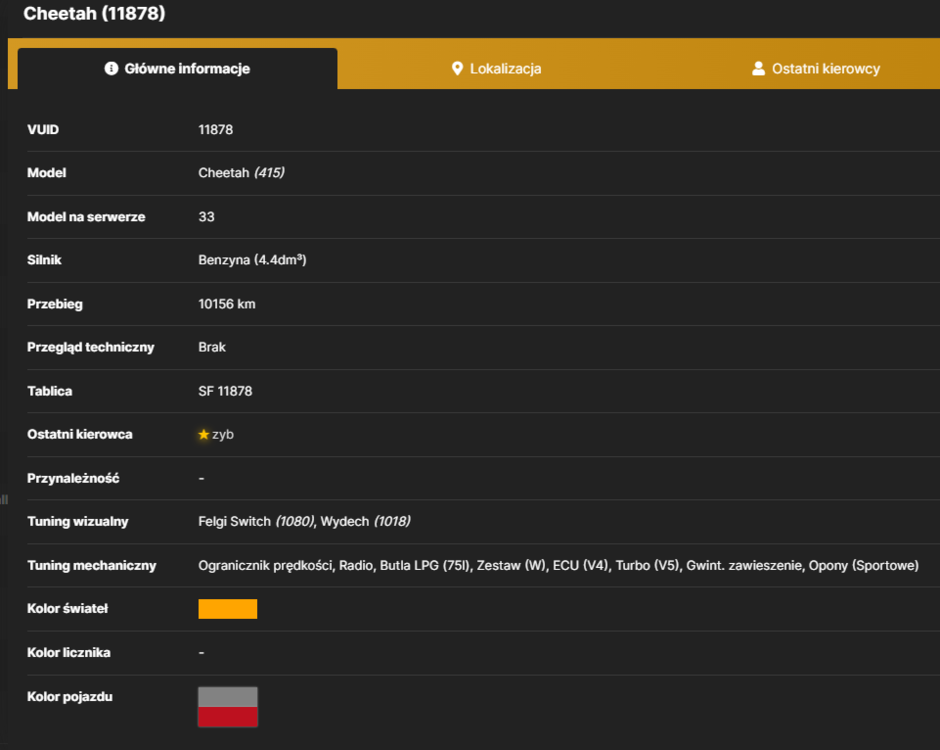The height and width of the screenshot is (750, 940).
Task: Click the Kolor licznika row label
Action: (69, 652)
